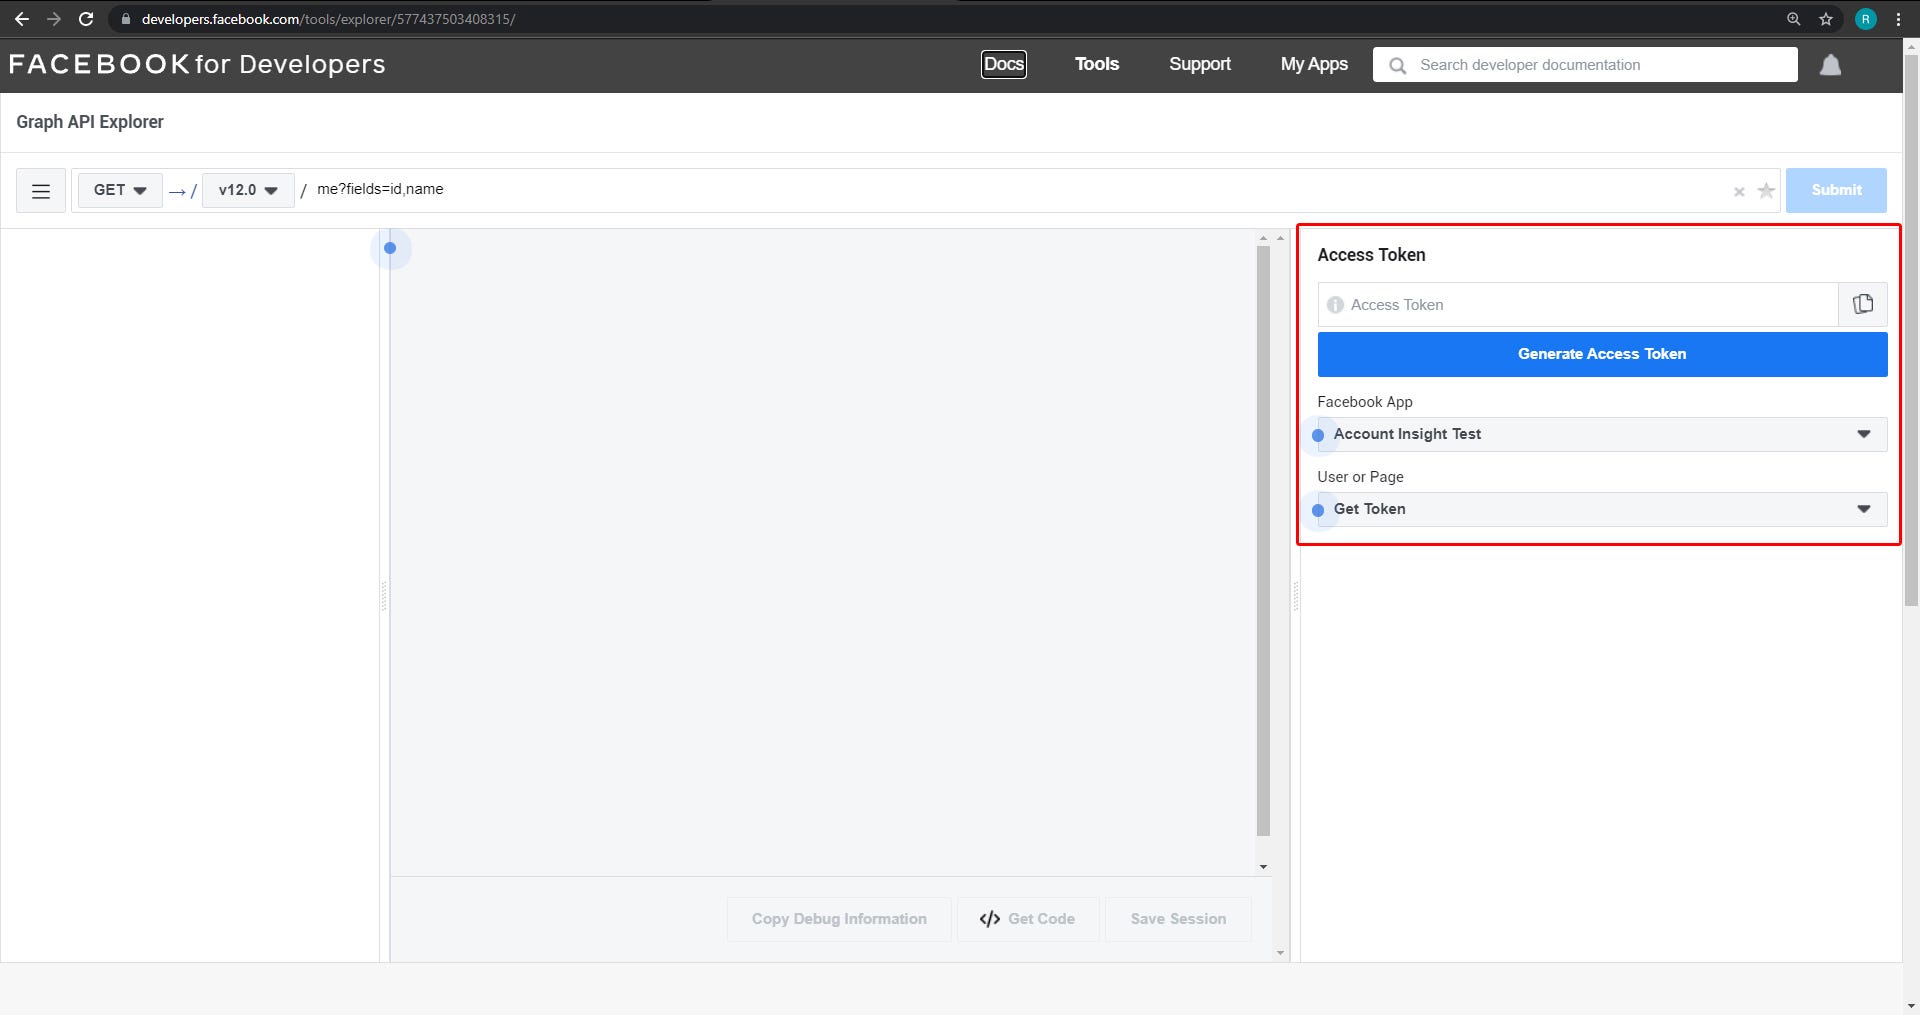Screen dimensions: 1920x1015
Task: Open the Docs menu
Action: pos(1003,64)
